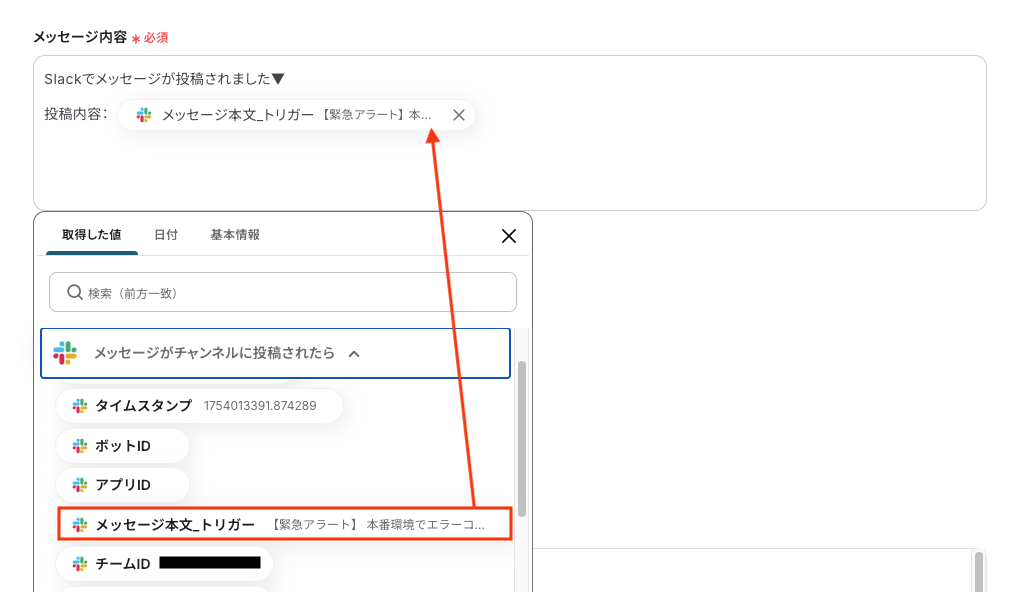Select the タイムスタンプ value chip

199,406
